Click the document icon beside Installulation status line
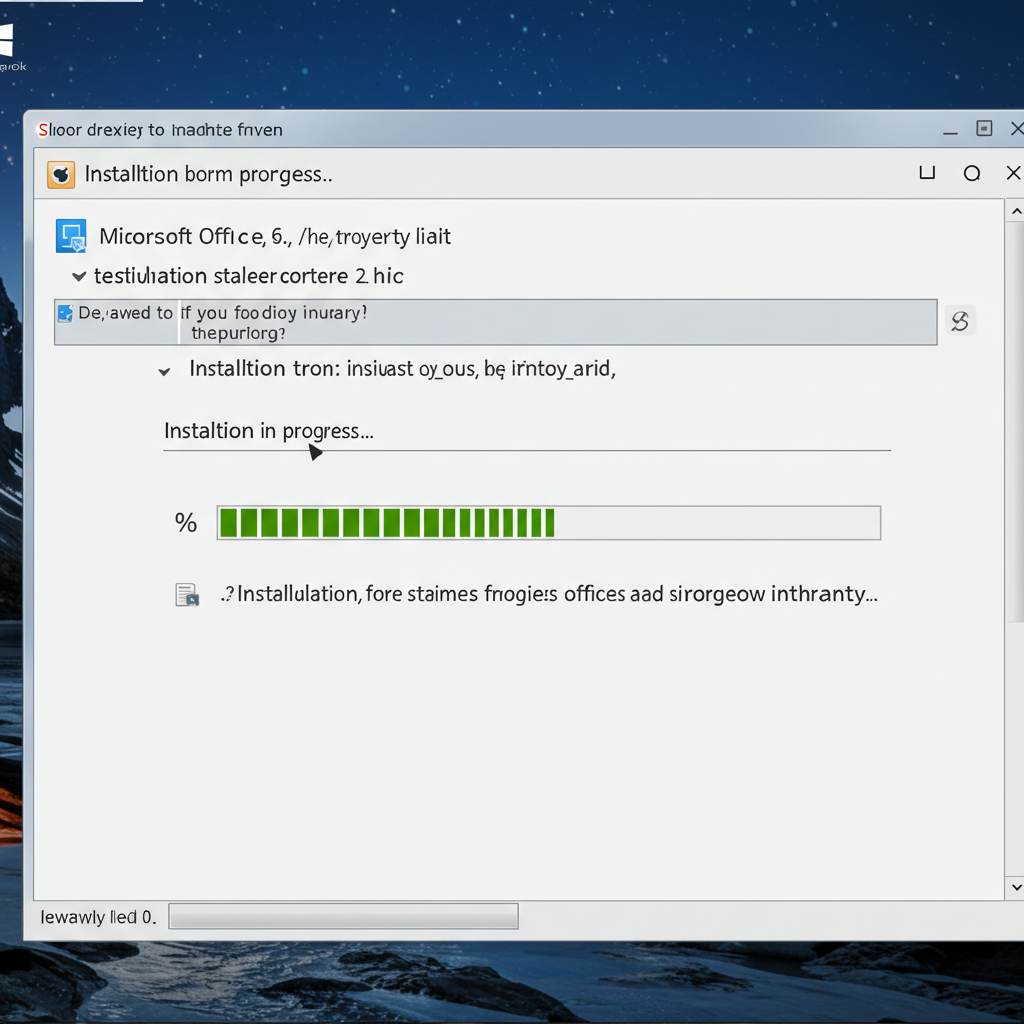Viewport: 1024px width, 1024px height. coord(187,594)
